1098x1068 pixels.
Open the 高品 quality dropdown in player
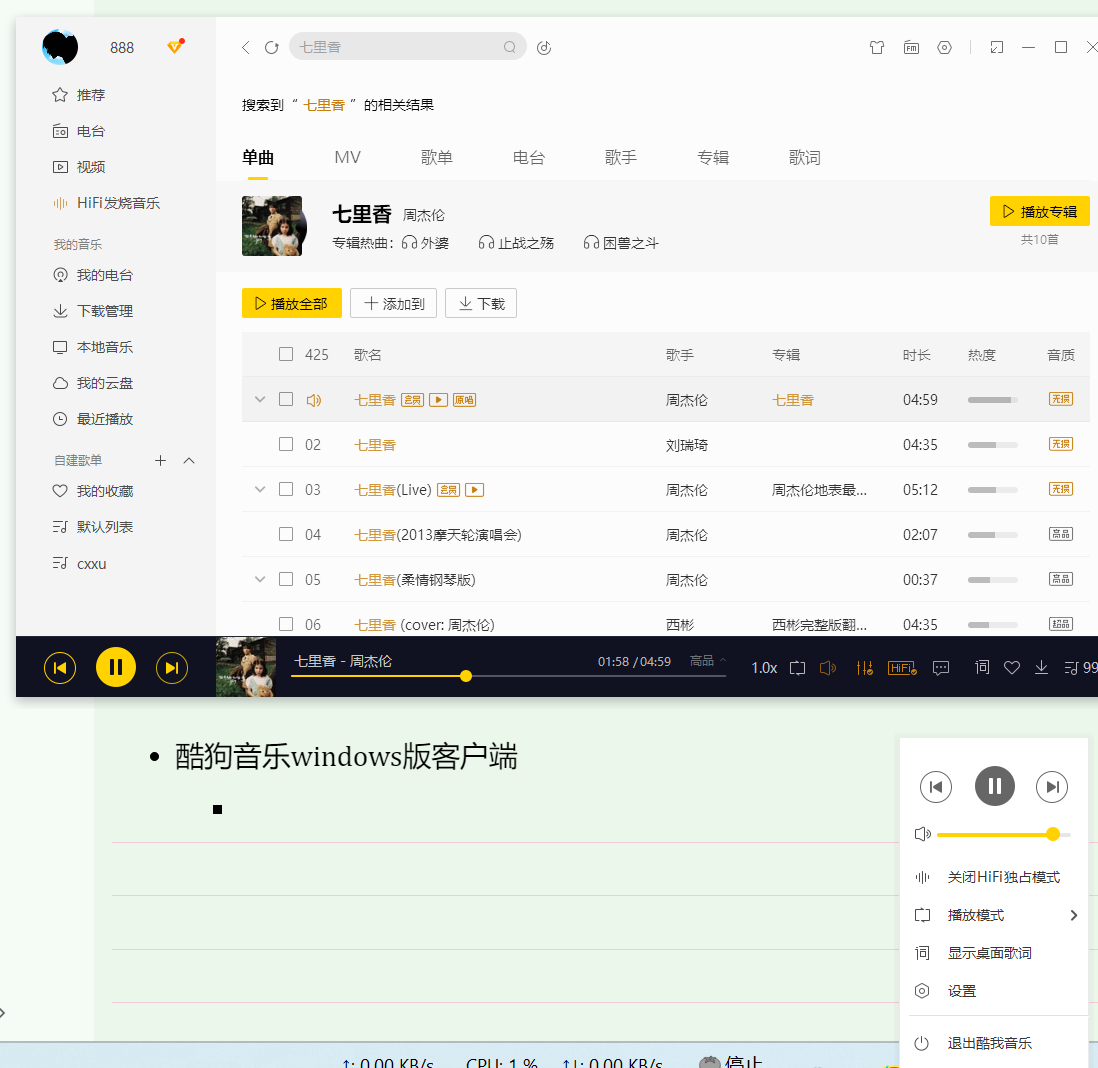pyautogui.click(x=708, y=660)
